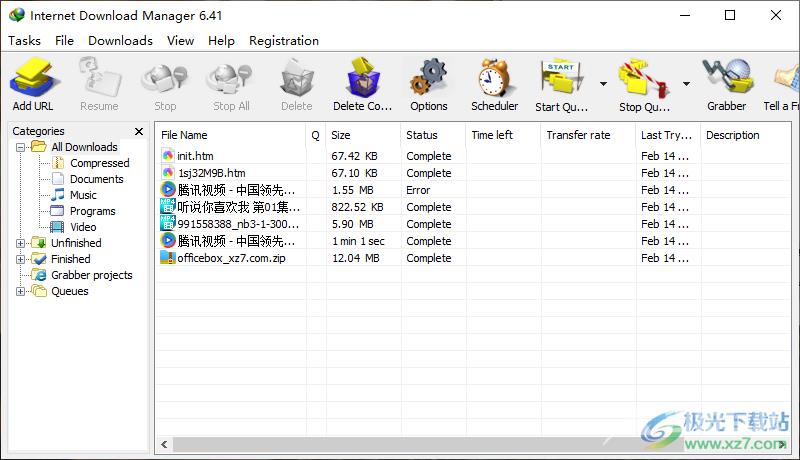The width and height of the screenshot is (800, 460).
Task: Click the Description column header
Action: tap(745, 135)
